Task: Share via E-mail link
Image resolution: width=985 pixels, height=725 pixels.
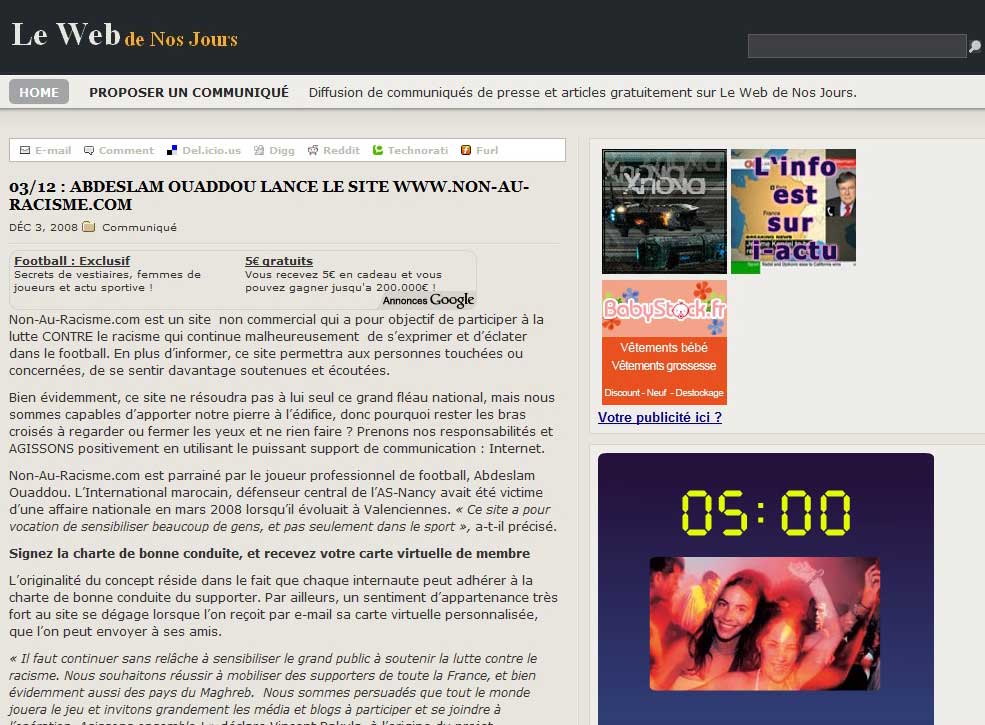Action: point(53,150)
